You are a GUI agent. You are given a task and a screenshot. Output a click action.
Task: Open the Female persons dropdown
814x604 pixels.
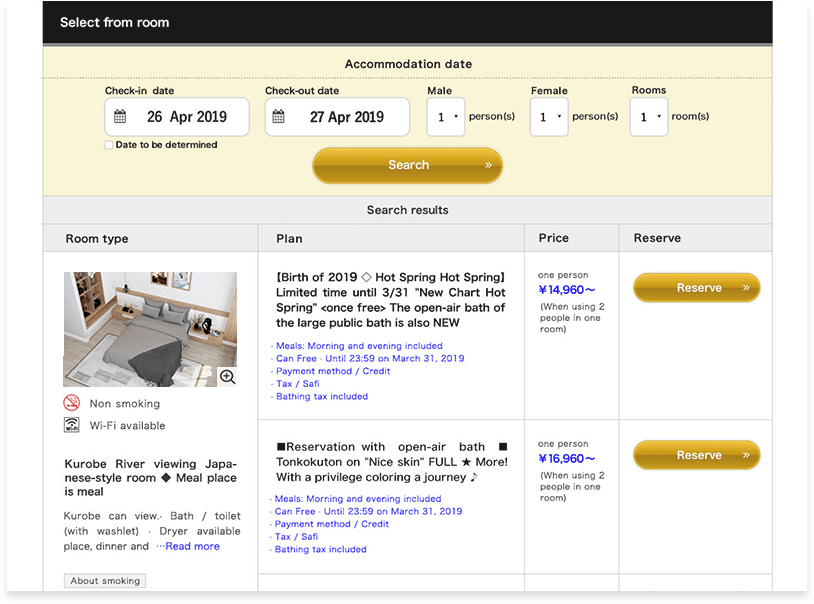(549, 117)
